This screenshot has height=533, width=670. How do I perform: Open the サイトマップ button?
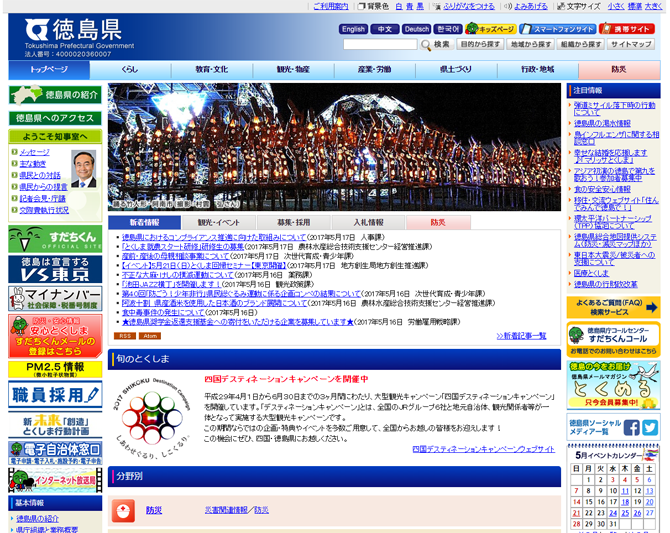[x=631, y=44]
